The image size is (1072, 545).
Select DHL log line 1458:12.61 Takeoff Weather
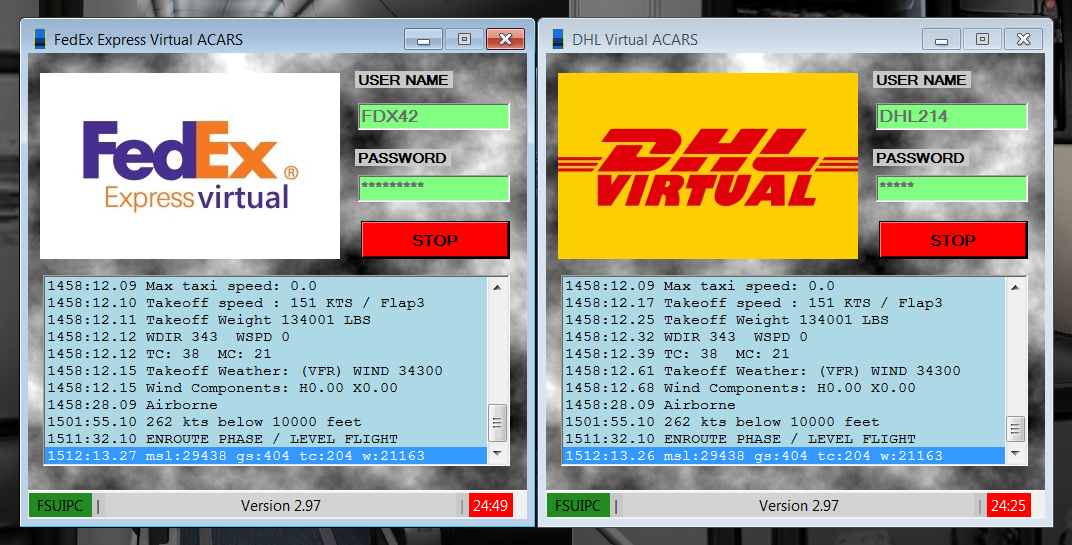(784, 371)
